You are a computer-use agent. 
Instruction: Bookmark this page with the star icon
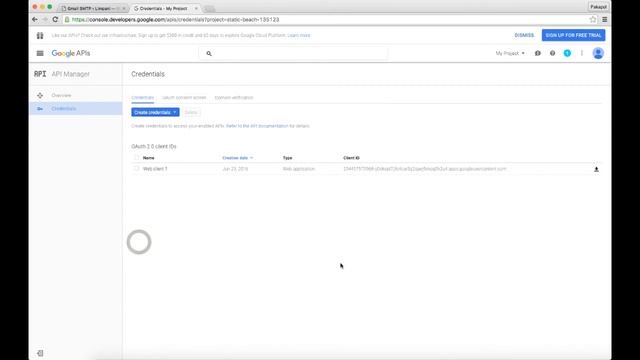point(593,20)
